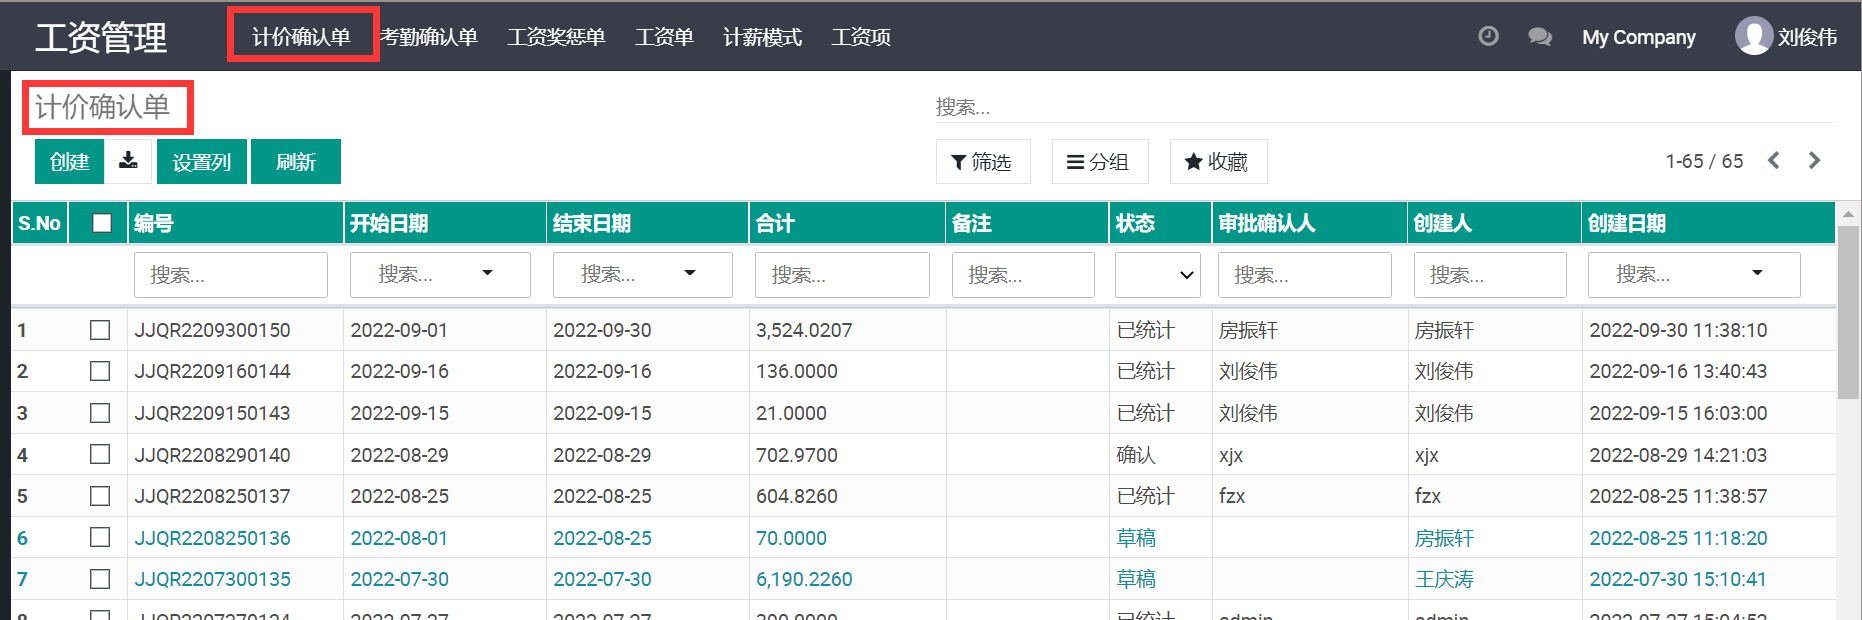This screenshot has width=1862, height=620.
Task: Open the 收藏 favorites star button
Action: coord(1217,162)
